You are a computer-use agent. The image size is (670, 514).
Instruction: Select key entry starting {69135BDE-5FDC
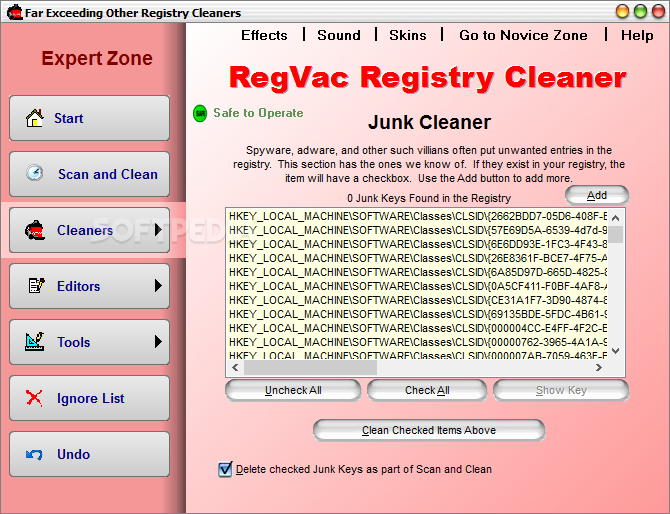[418, 314]
